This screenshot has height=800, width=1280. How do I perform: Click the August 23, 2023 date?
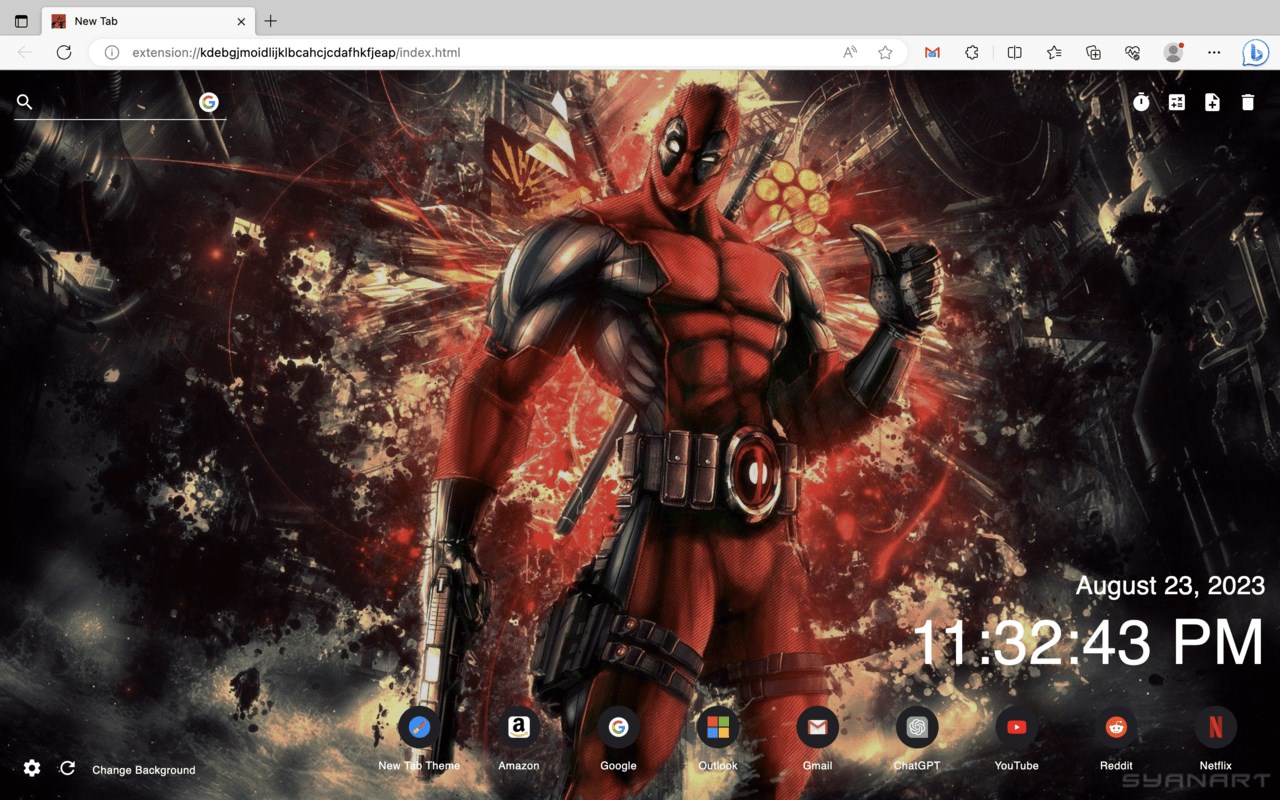(x=1170, y=586)
